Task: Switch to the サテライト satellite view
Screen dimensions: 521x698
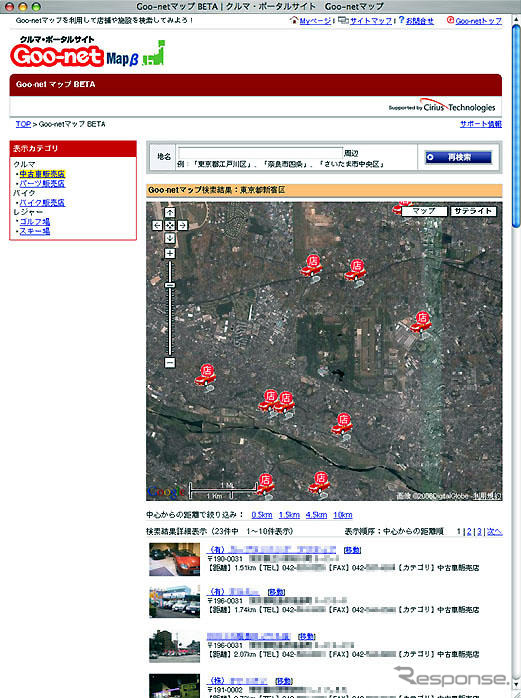Action: [473, 211]
